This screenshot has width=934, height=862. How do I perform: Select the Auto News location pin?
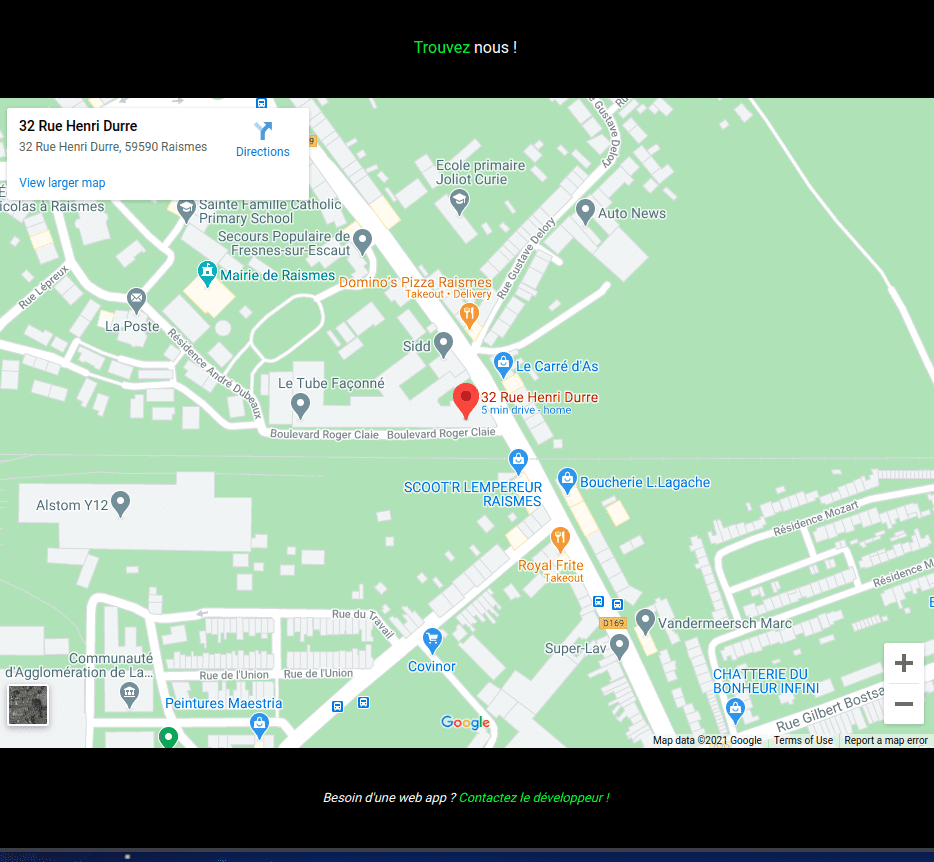click(586, 212)
